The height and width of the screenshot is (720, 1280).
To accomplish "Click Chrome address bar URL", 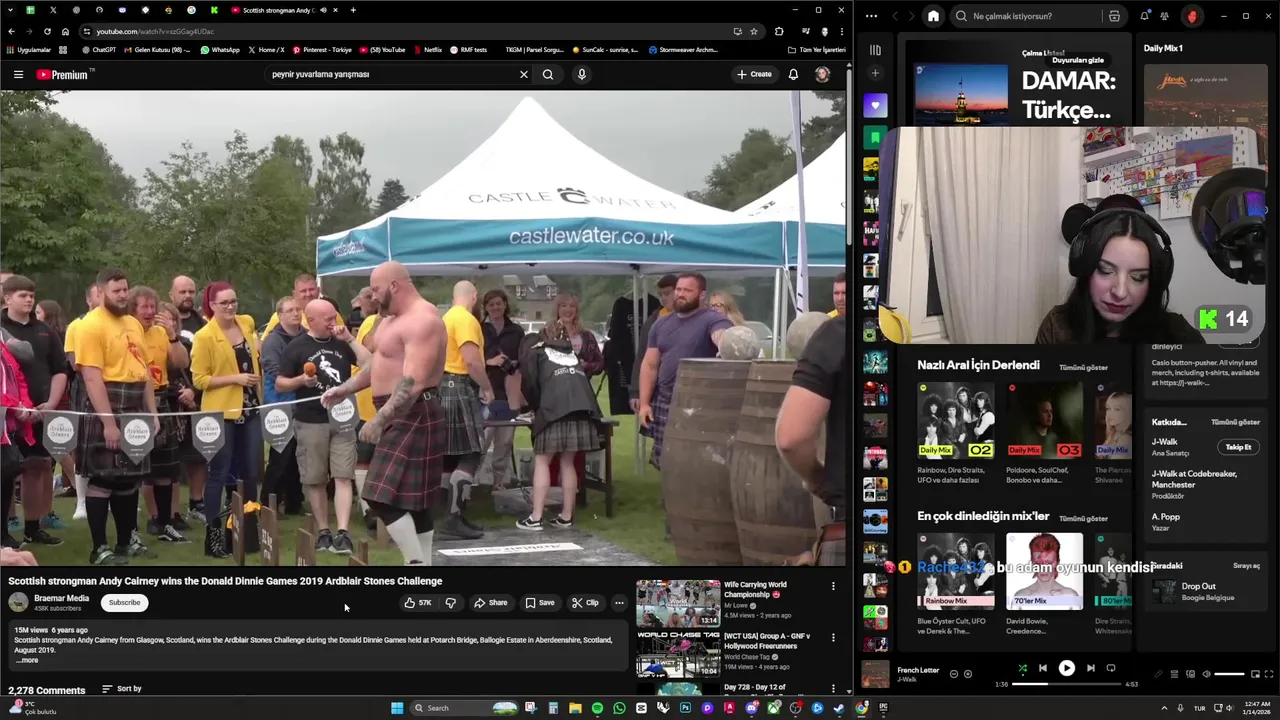I will (155, 31).
